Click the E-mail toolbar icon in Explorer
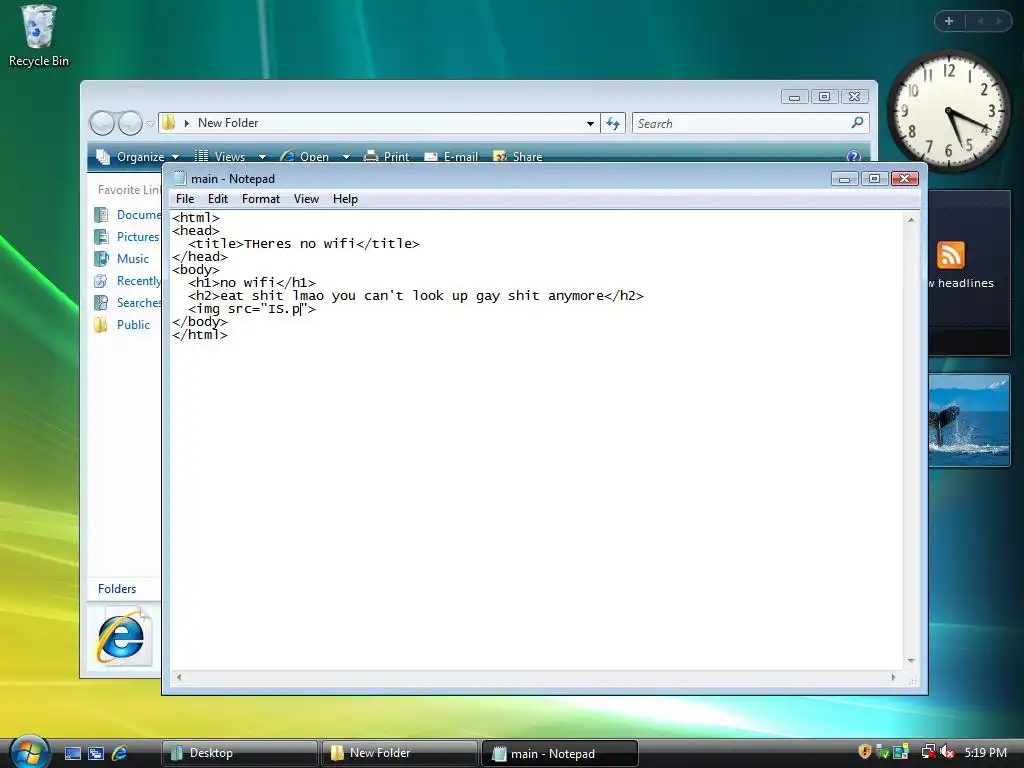The width and height of the screenshot is (1024, 768). coord(431,157)
